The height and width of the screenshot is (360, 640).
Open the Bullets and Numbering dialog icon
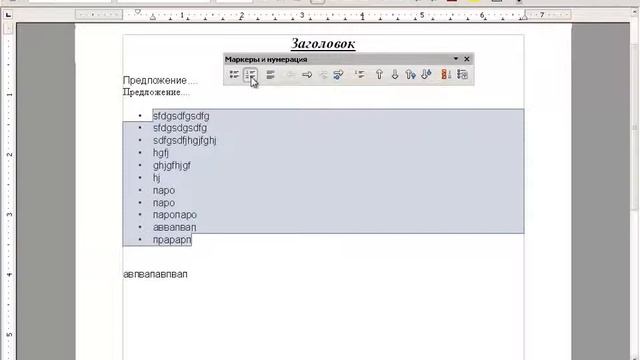click(462, 75)
